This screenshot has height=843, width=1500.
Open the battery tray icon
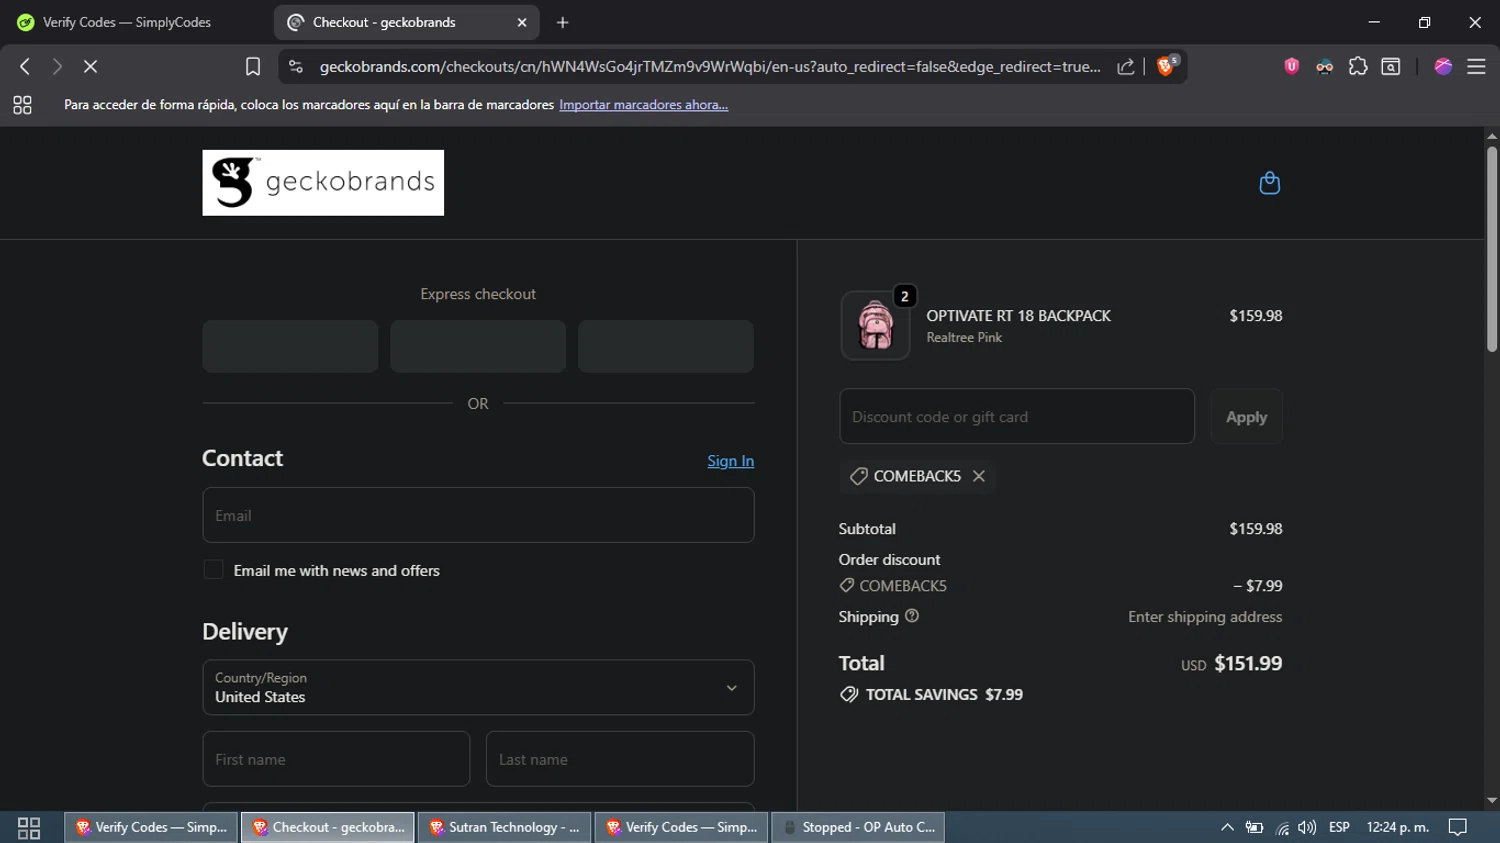[x=1254, y=827]
